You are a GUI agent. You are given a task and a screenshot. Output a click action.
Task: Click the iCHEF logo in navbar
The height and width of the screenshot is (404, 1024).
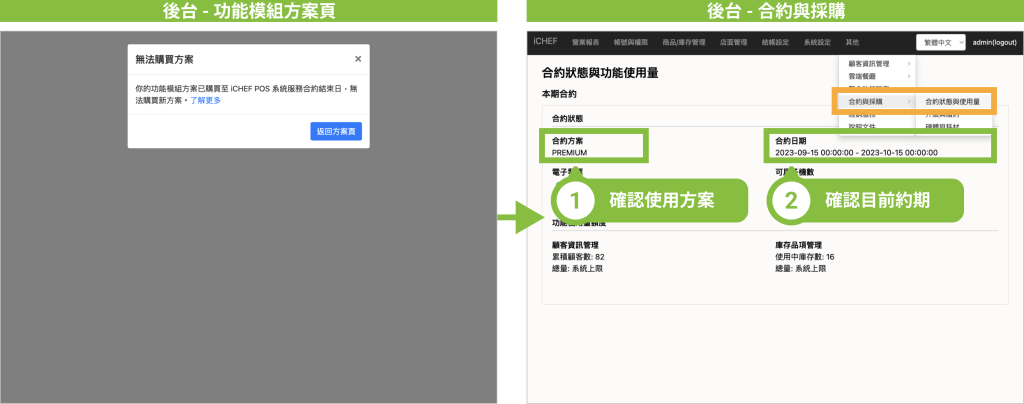(x=546, y=42)
